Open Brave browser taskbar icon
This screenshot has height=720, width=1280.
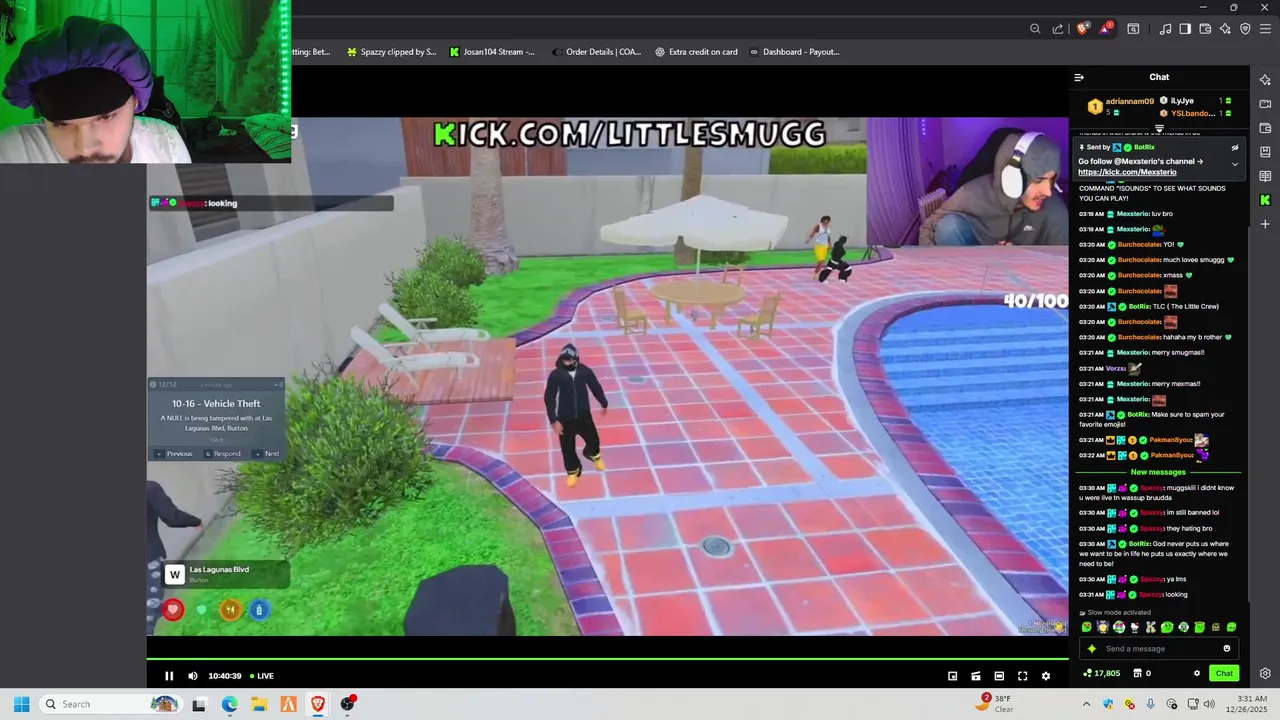(x=318, y=704)
